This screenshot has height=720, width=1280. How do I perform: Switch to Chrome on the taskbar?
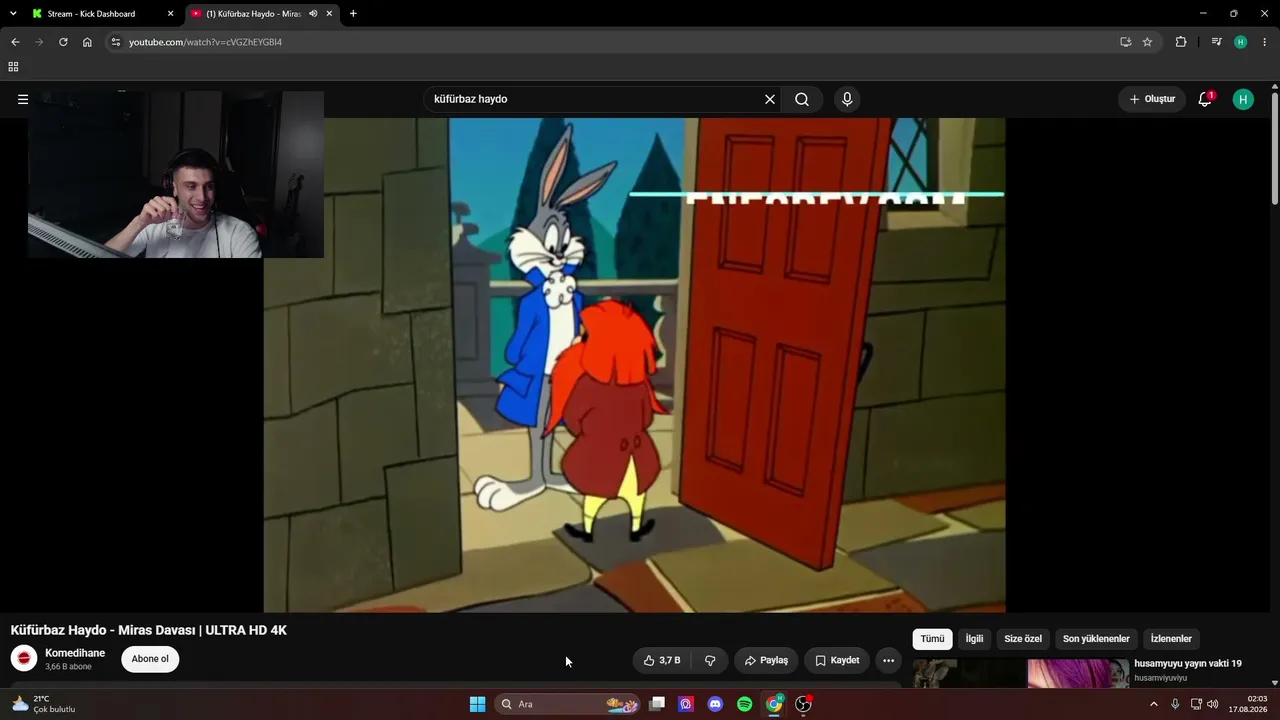pos(774,704)
